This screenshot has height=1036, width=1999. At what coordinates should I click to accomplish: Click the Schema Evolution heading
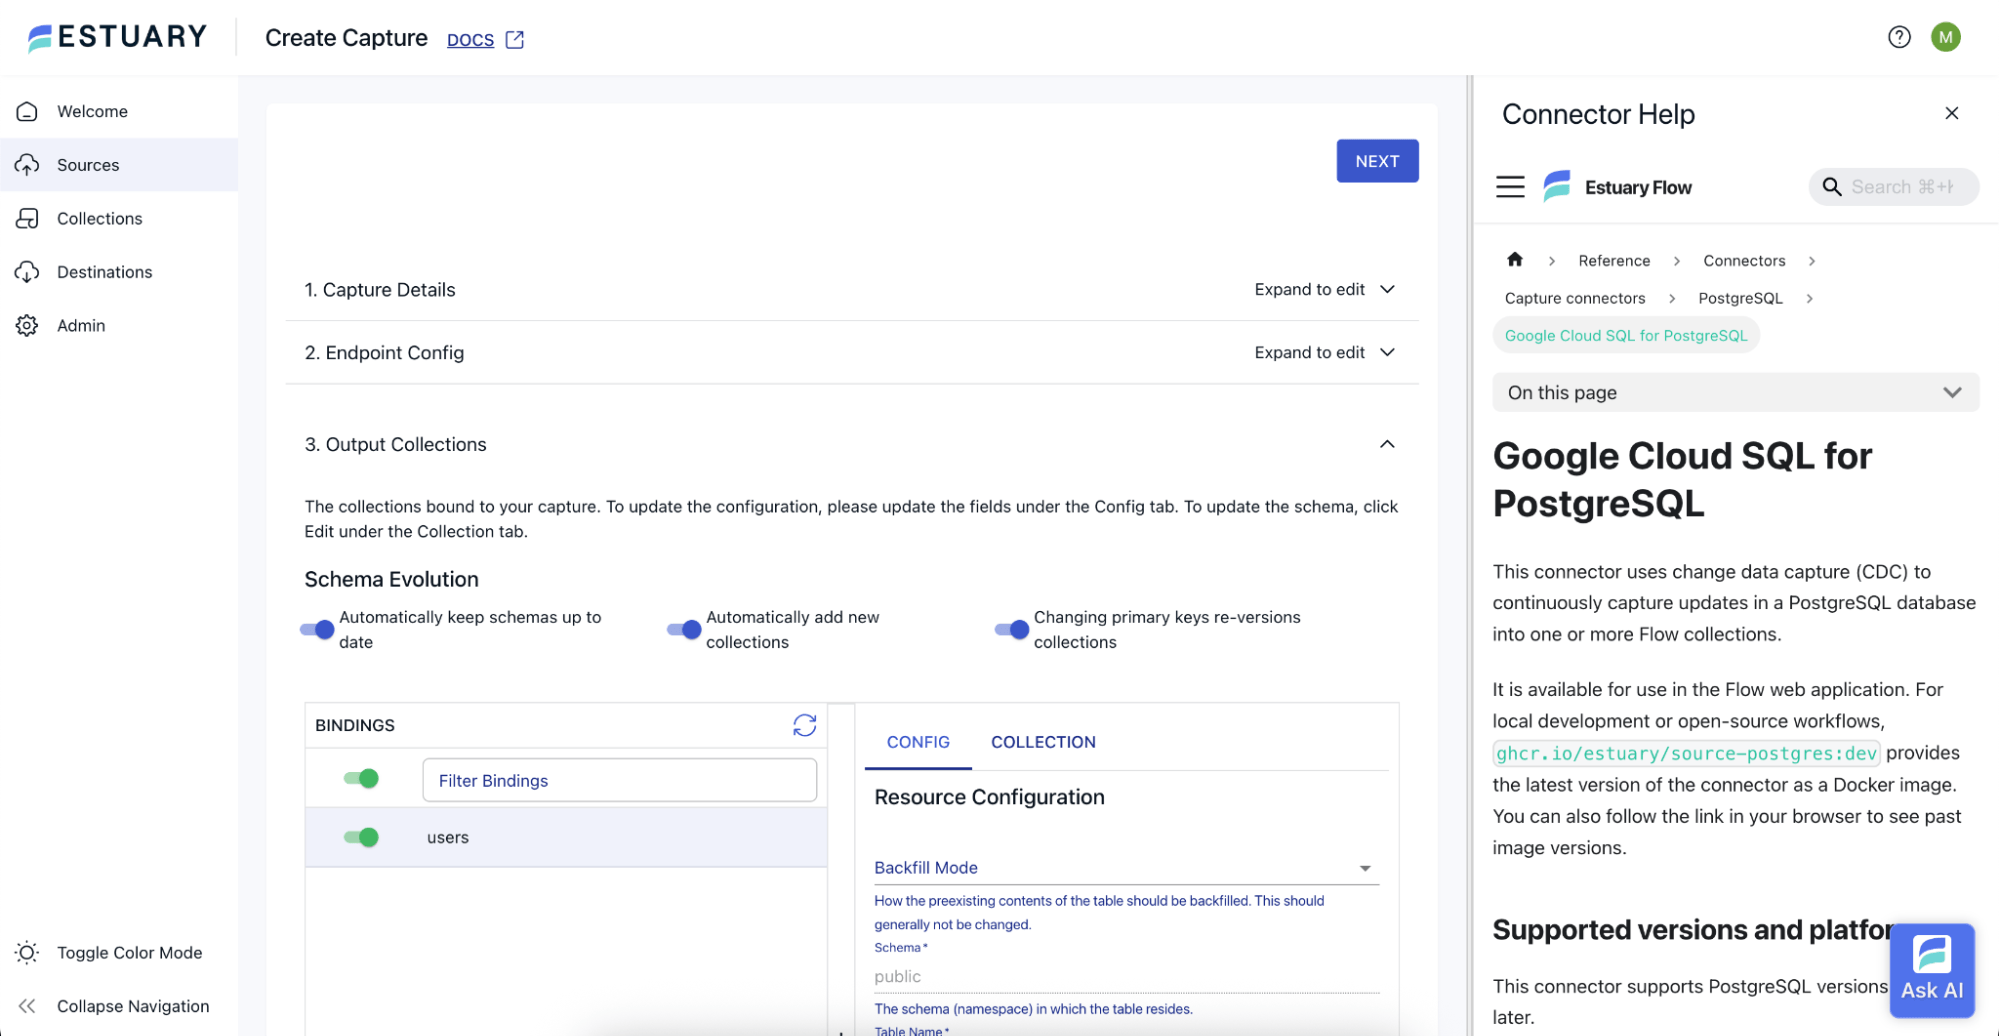(391, 579)
